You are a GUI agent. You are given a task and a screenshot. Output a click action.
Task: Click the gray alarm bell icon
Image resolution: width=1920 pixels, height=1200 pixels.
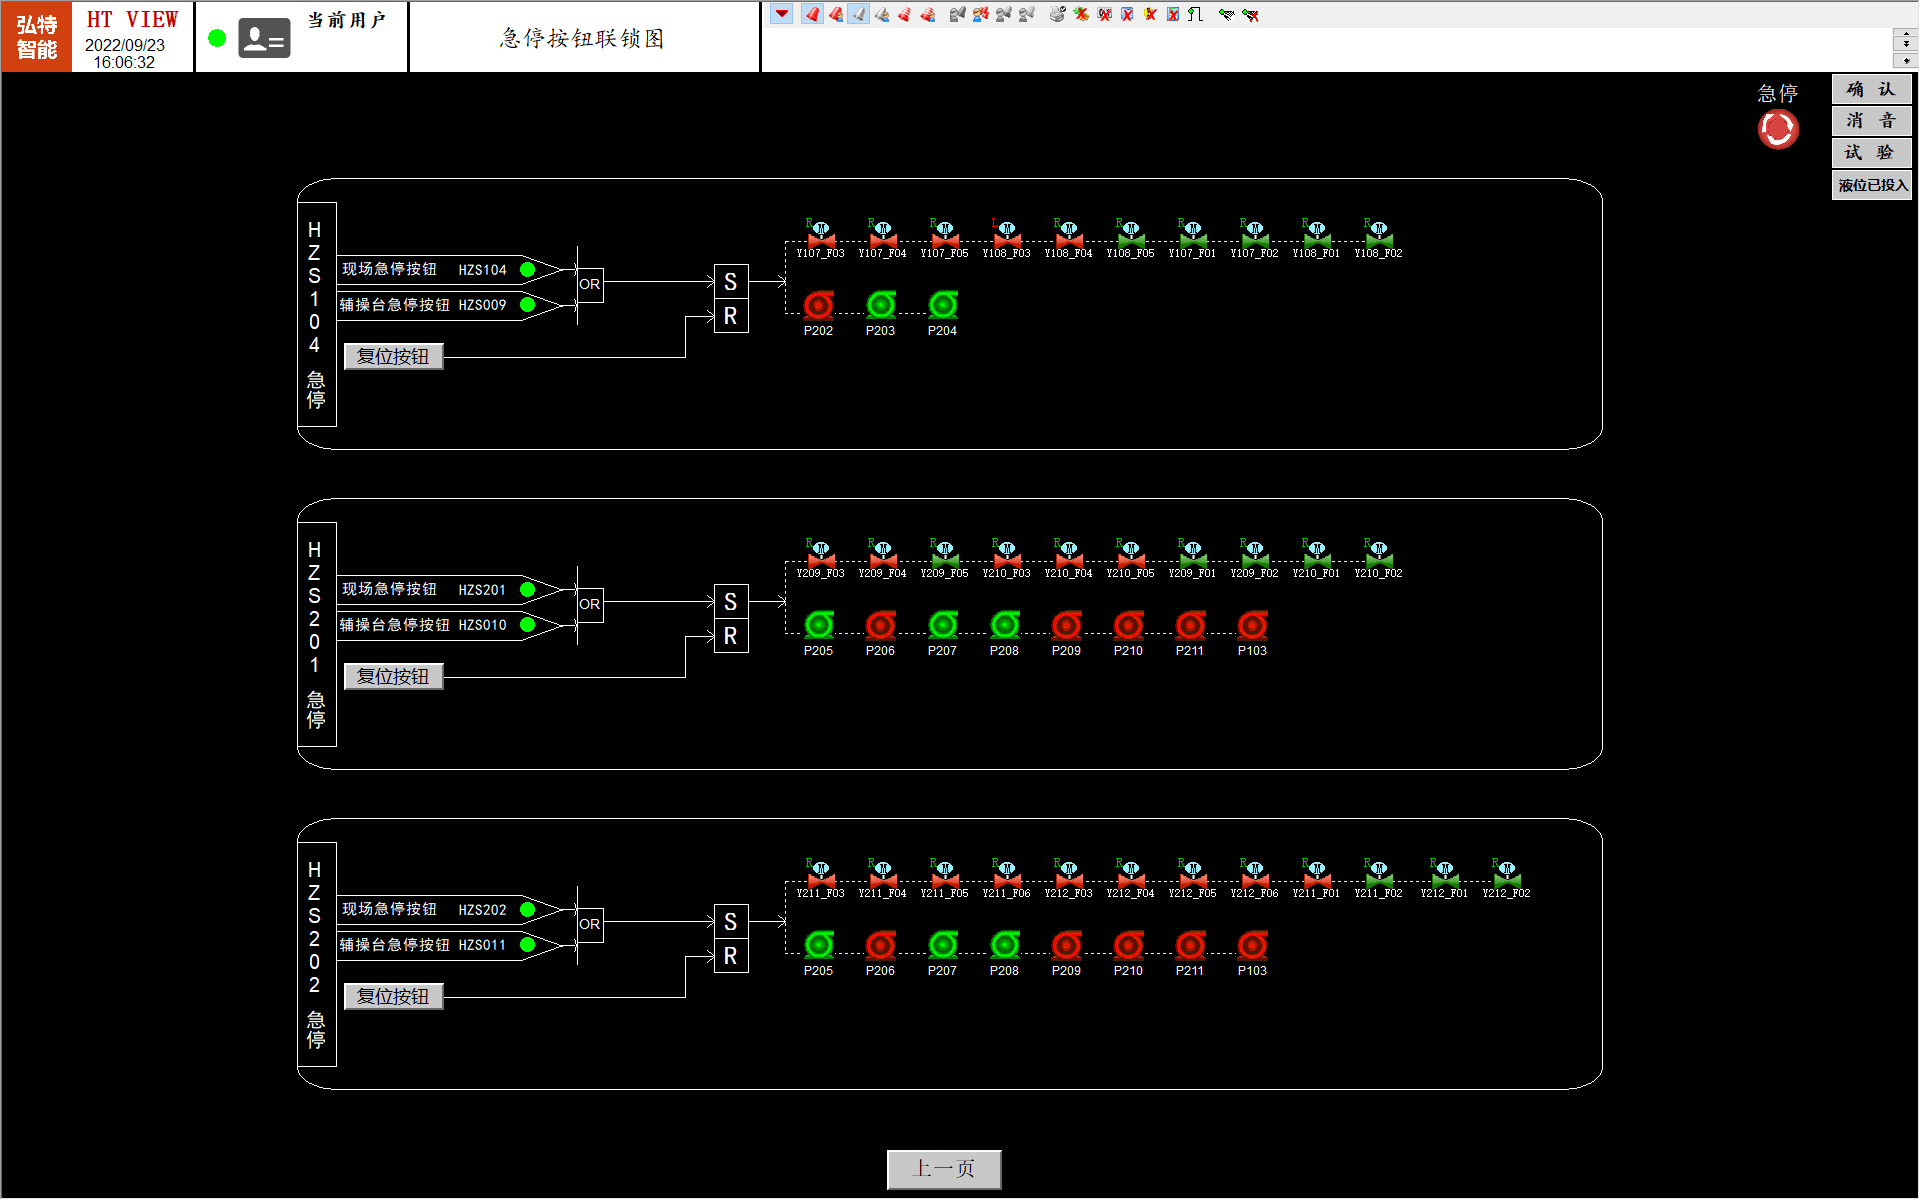click(858, 14)
